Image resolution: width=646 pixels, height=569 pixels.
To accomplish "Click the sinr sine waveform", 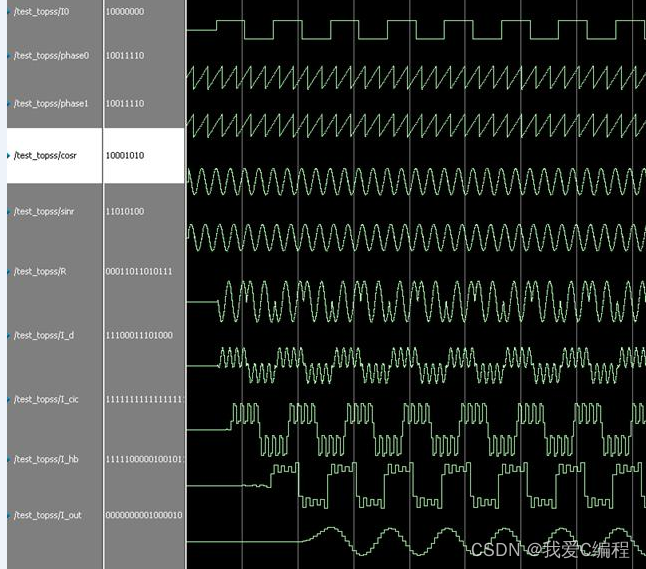I will point(416,237).
